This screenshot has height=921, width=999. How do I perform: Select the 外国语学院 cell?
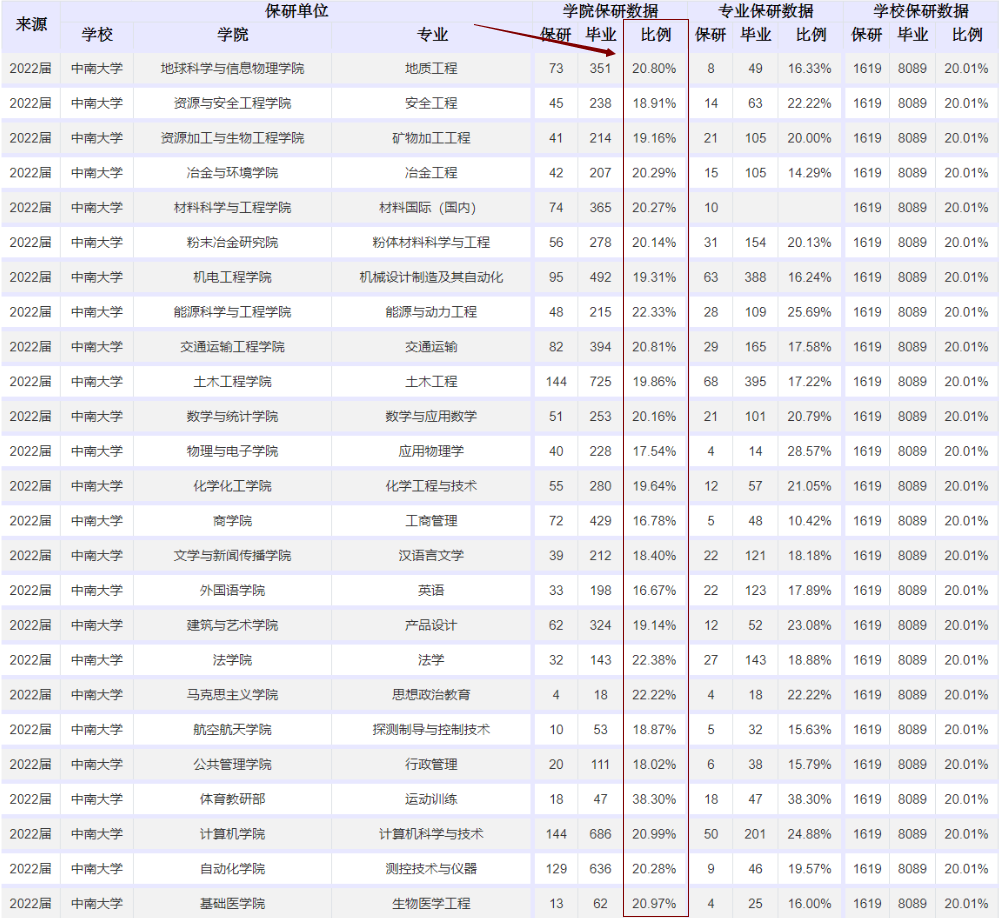pyautogui.click(x=233, y=590)
